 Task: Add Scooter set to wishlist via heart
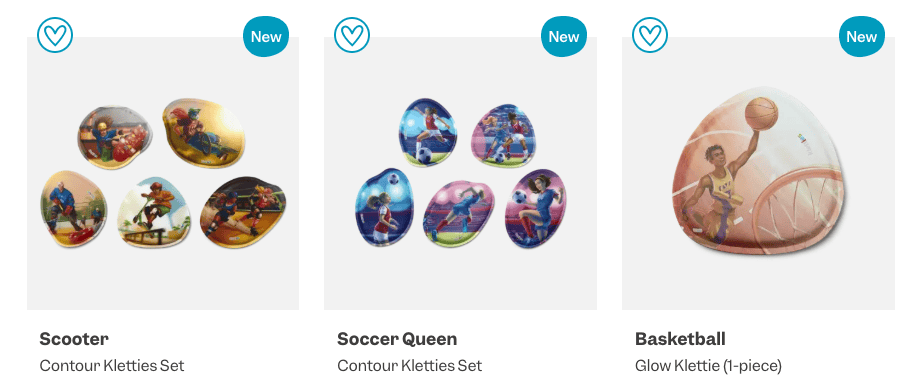55,35
